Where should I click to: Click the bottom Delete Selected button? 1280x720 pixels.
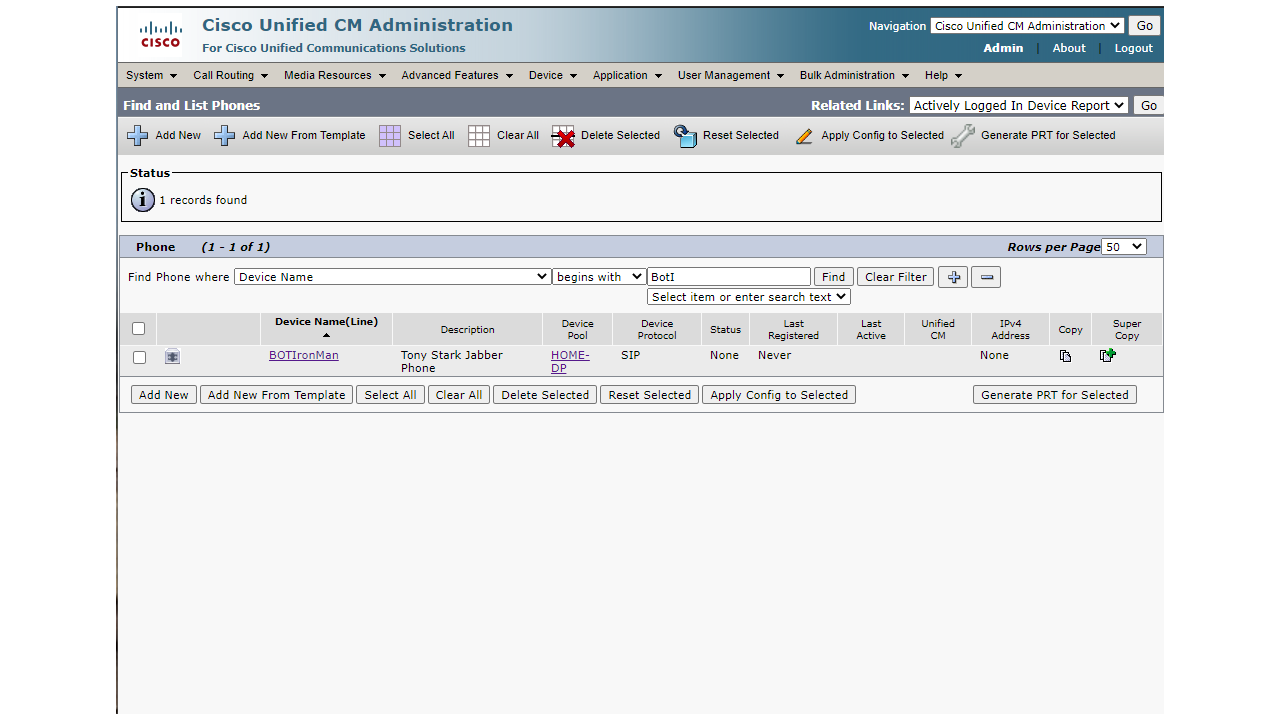(x=545, y=395)
